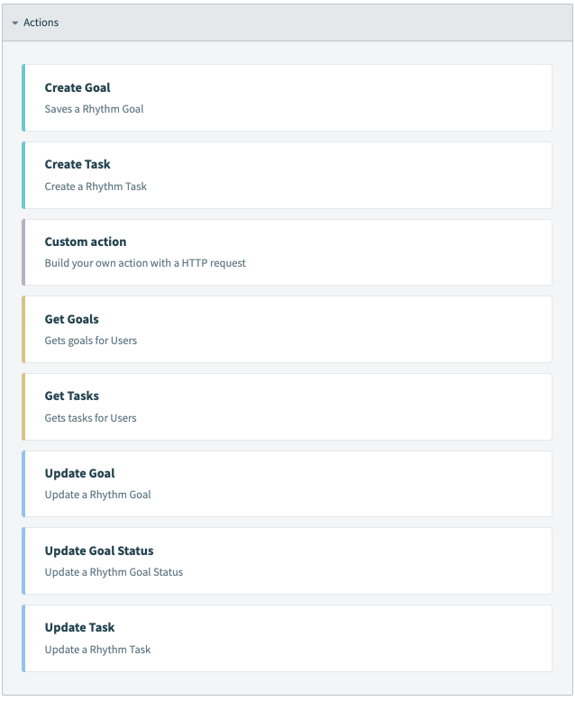Screen dimensions: 575x701
Task: Click the teal stripe on Create Goal card
Action: point(23,98)
